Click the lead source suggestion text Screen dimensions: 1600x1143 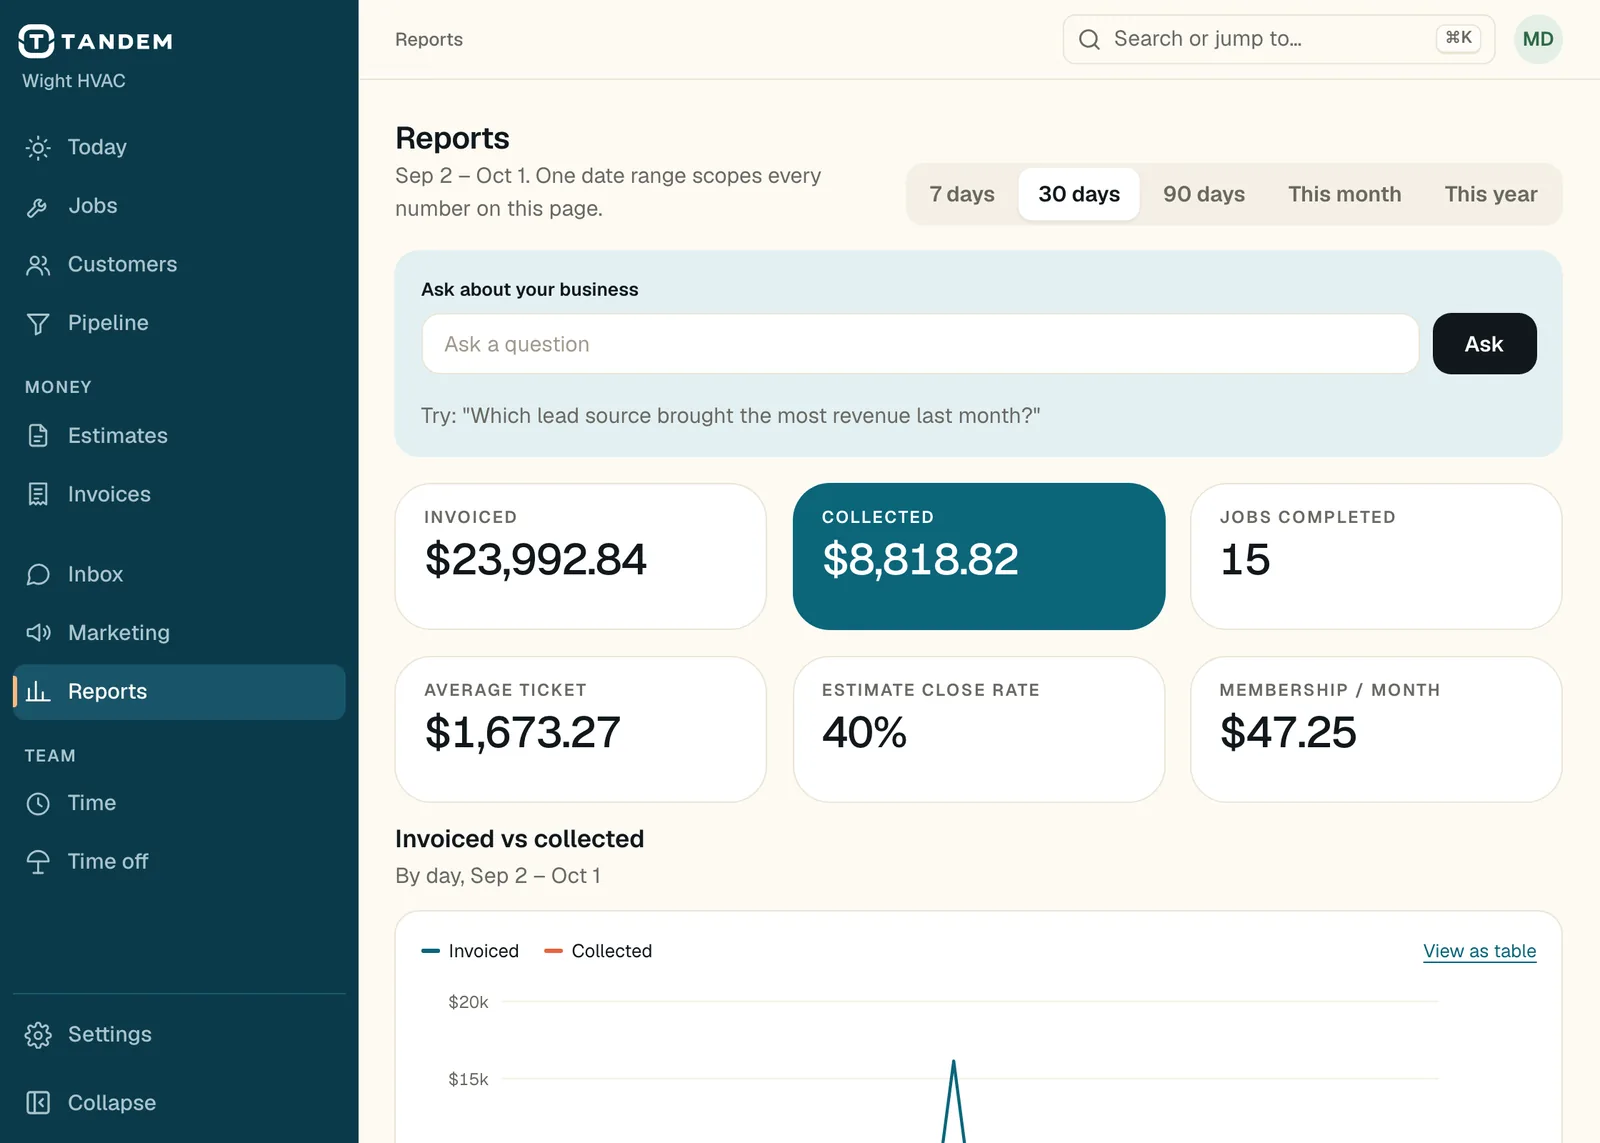[x=731, y=416]
